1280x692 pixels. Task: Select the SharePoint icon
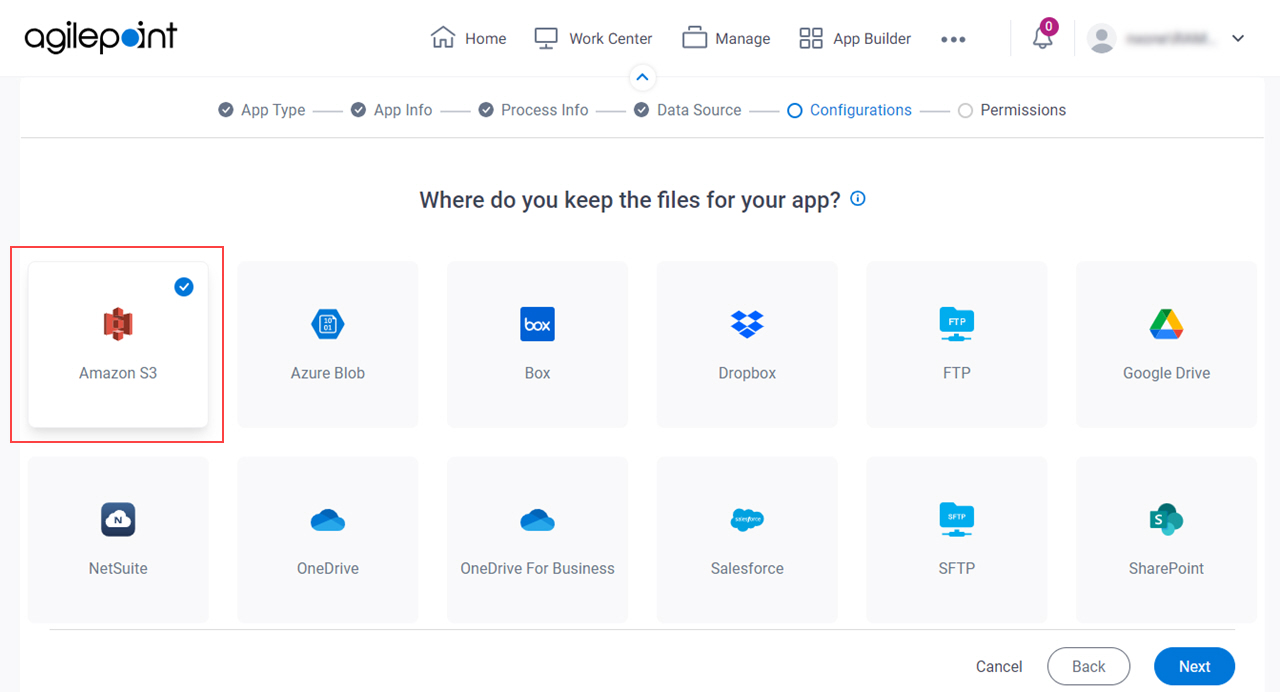coord(1167,519)
